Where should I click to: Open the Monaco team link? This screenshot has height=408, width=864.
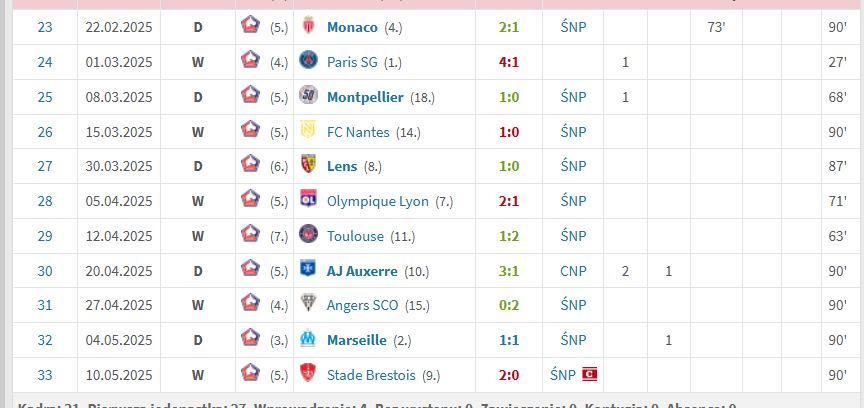(352, 28)
